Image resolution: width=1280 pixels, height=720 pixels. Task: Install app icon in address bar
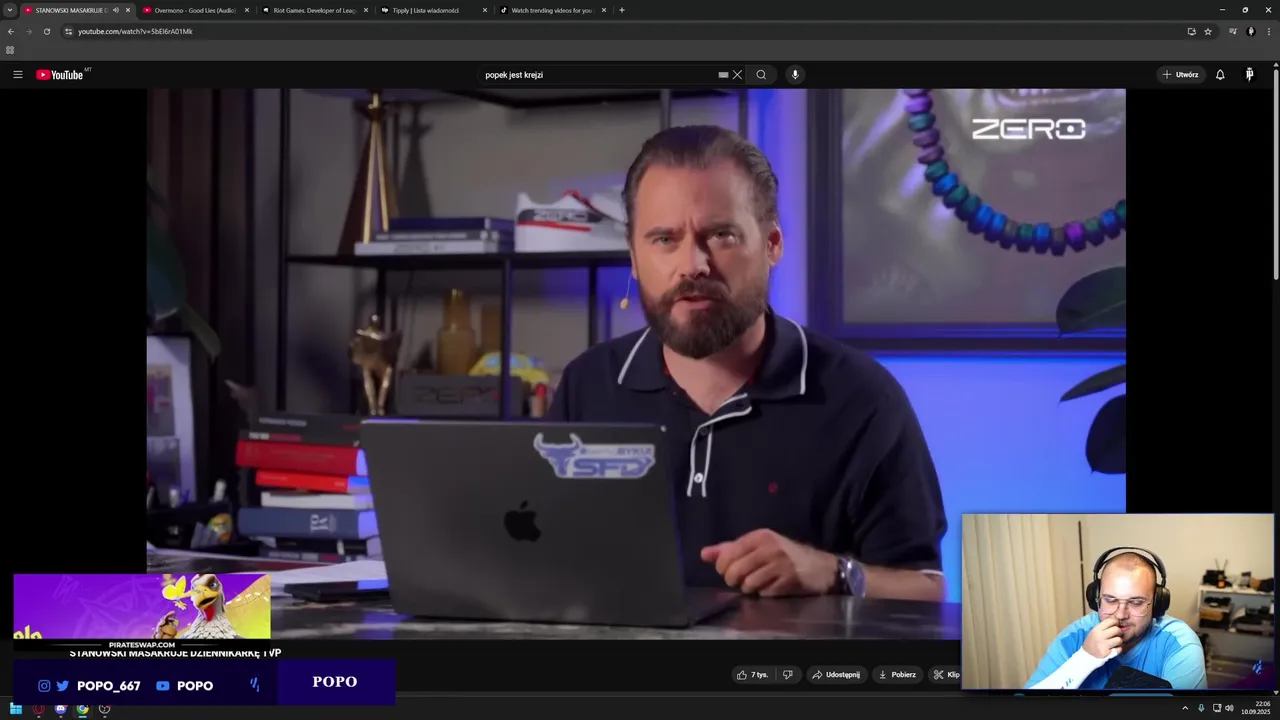coord(1191,31)
